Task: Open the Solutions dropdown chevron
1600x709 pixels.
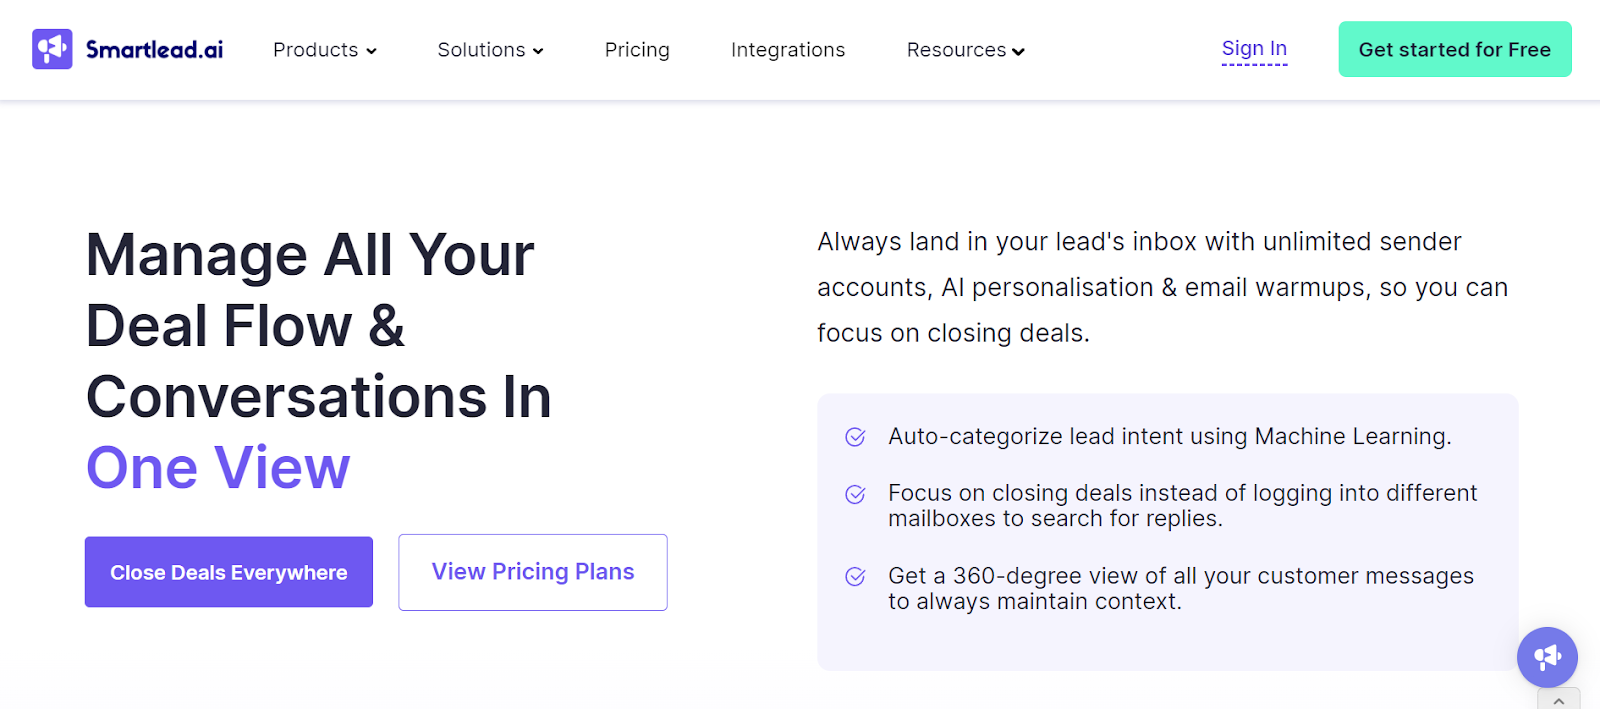Action: (x=538, y=50)
